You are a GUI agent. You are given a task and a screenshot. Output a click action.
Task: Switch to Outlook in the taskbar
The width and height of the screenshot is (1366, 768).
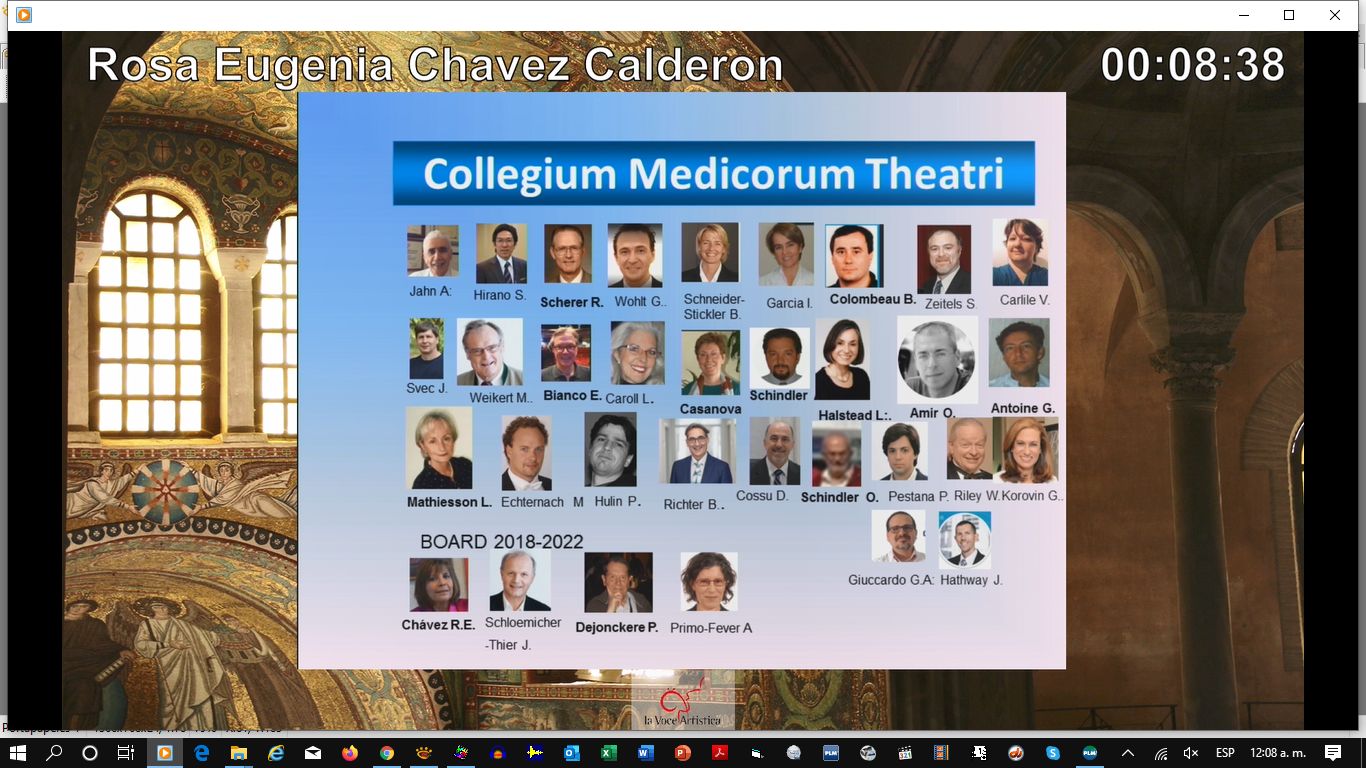pos(571,753)
